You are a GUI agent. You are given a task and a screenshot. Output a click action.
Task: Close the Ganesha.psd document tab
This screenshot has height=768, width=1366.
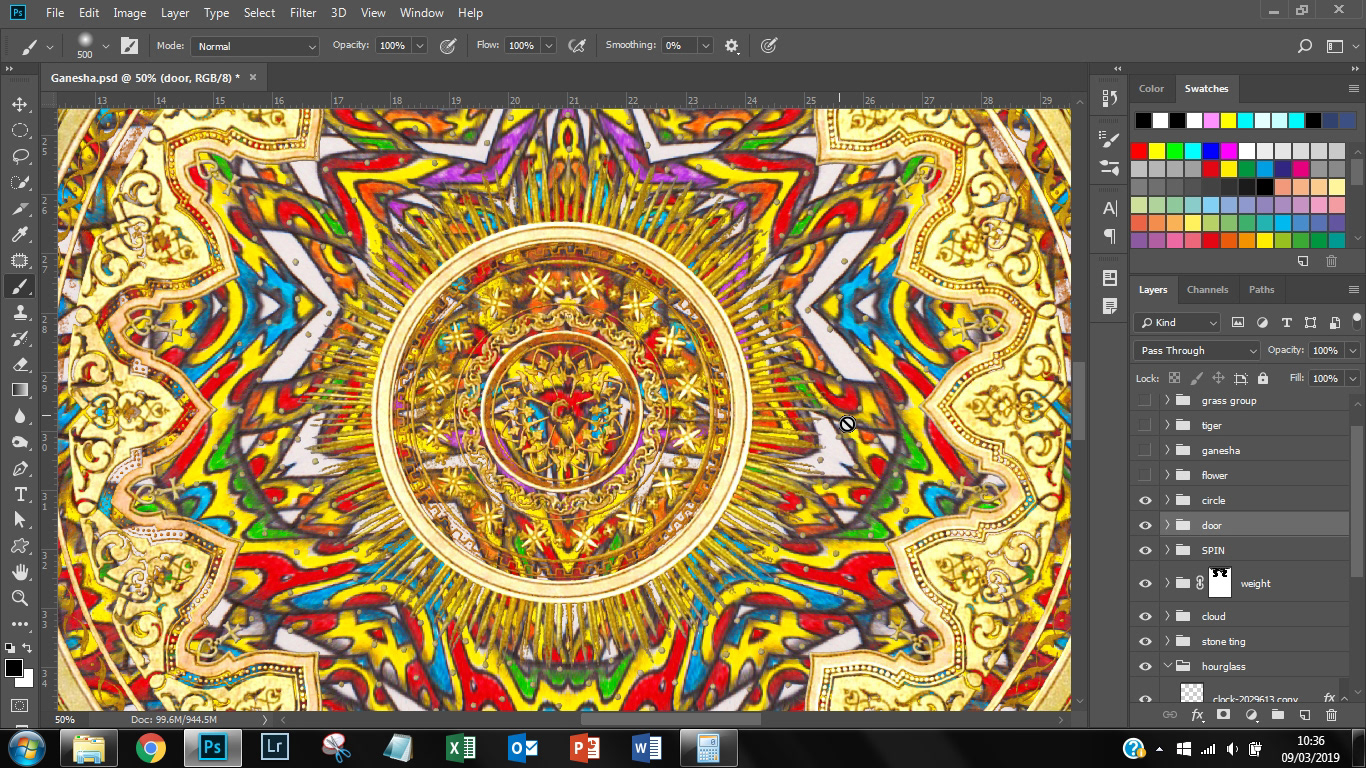[x=253, y=77]
